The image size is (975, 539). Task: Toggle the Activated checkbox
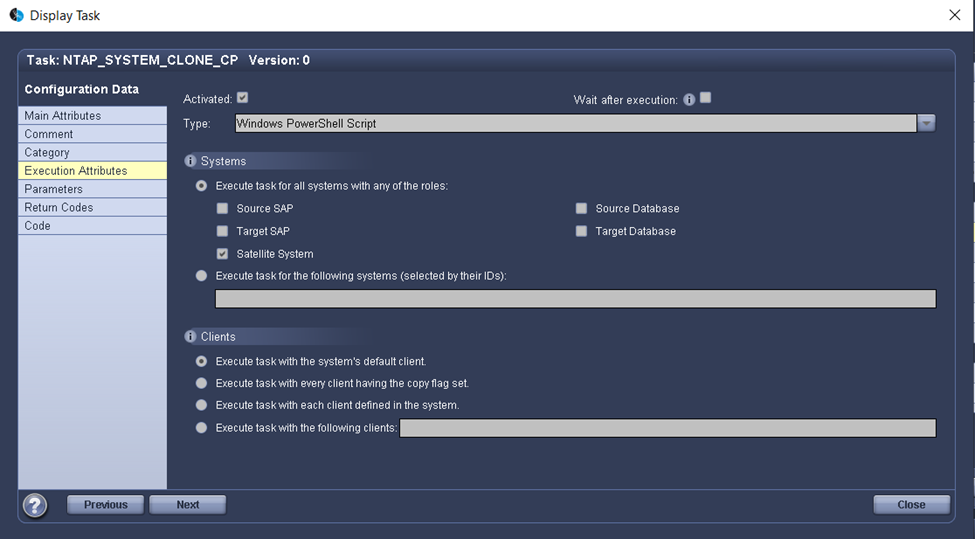tap(242, 98)
